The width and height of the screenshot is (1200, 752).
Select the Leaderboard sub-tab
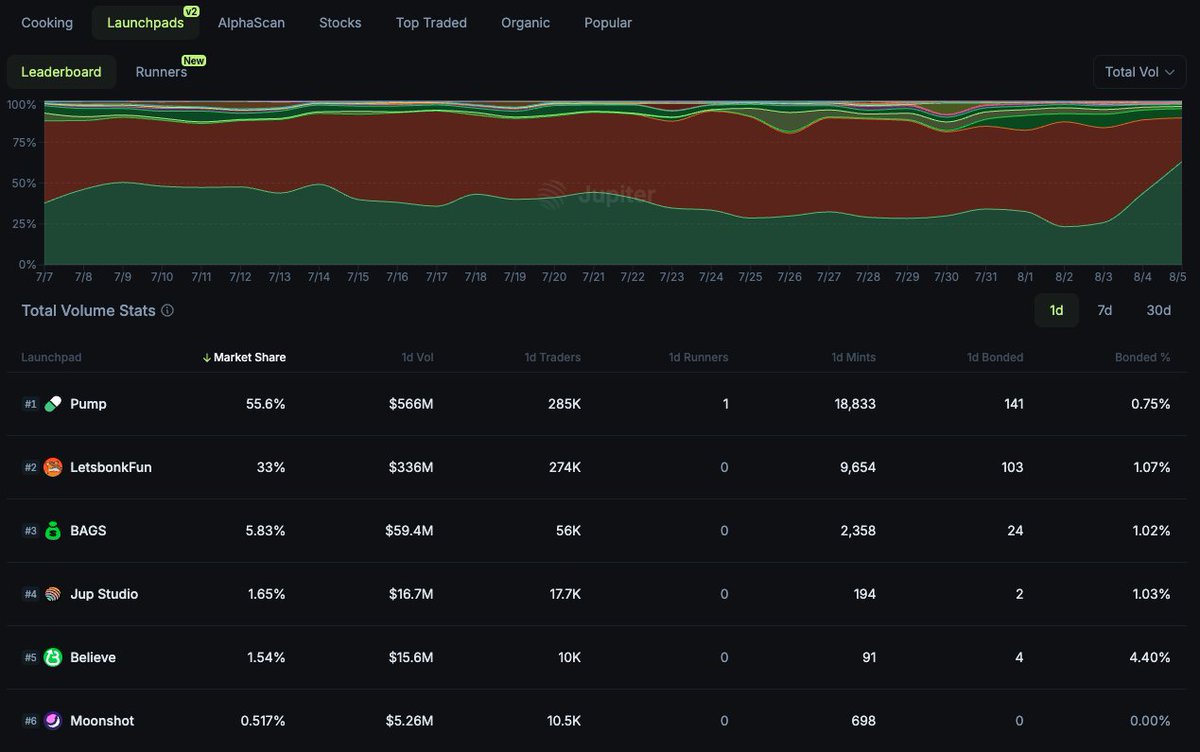61,72
